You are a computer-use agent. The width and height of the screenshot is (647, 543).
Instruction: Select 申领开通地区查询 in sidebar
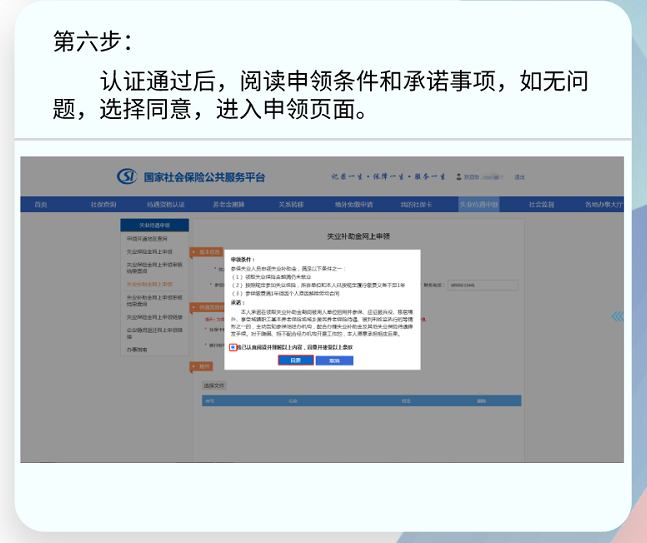(x=147, y=238)
